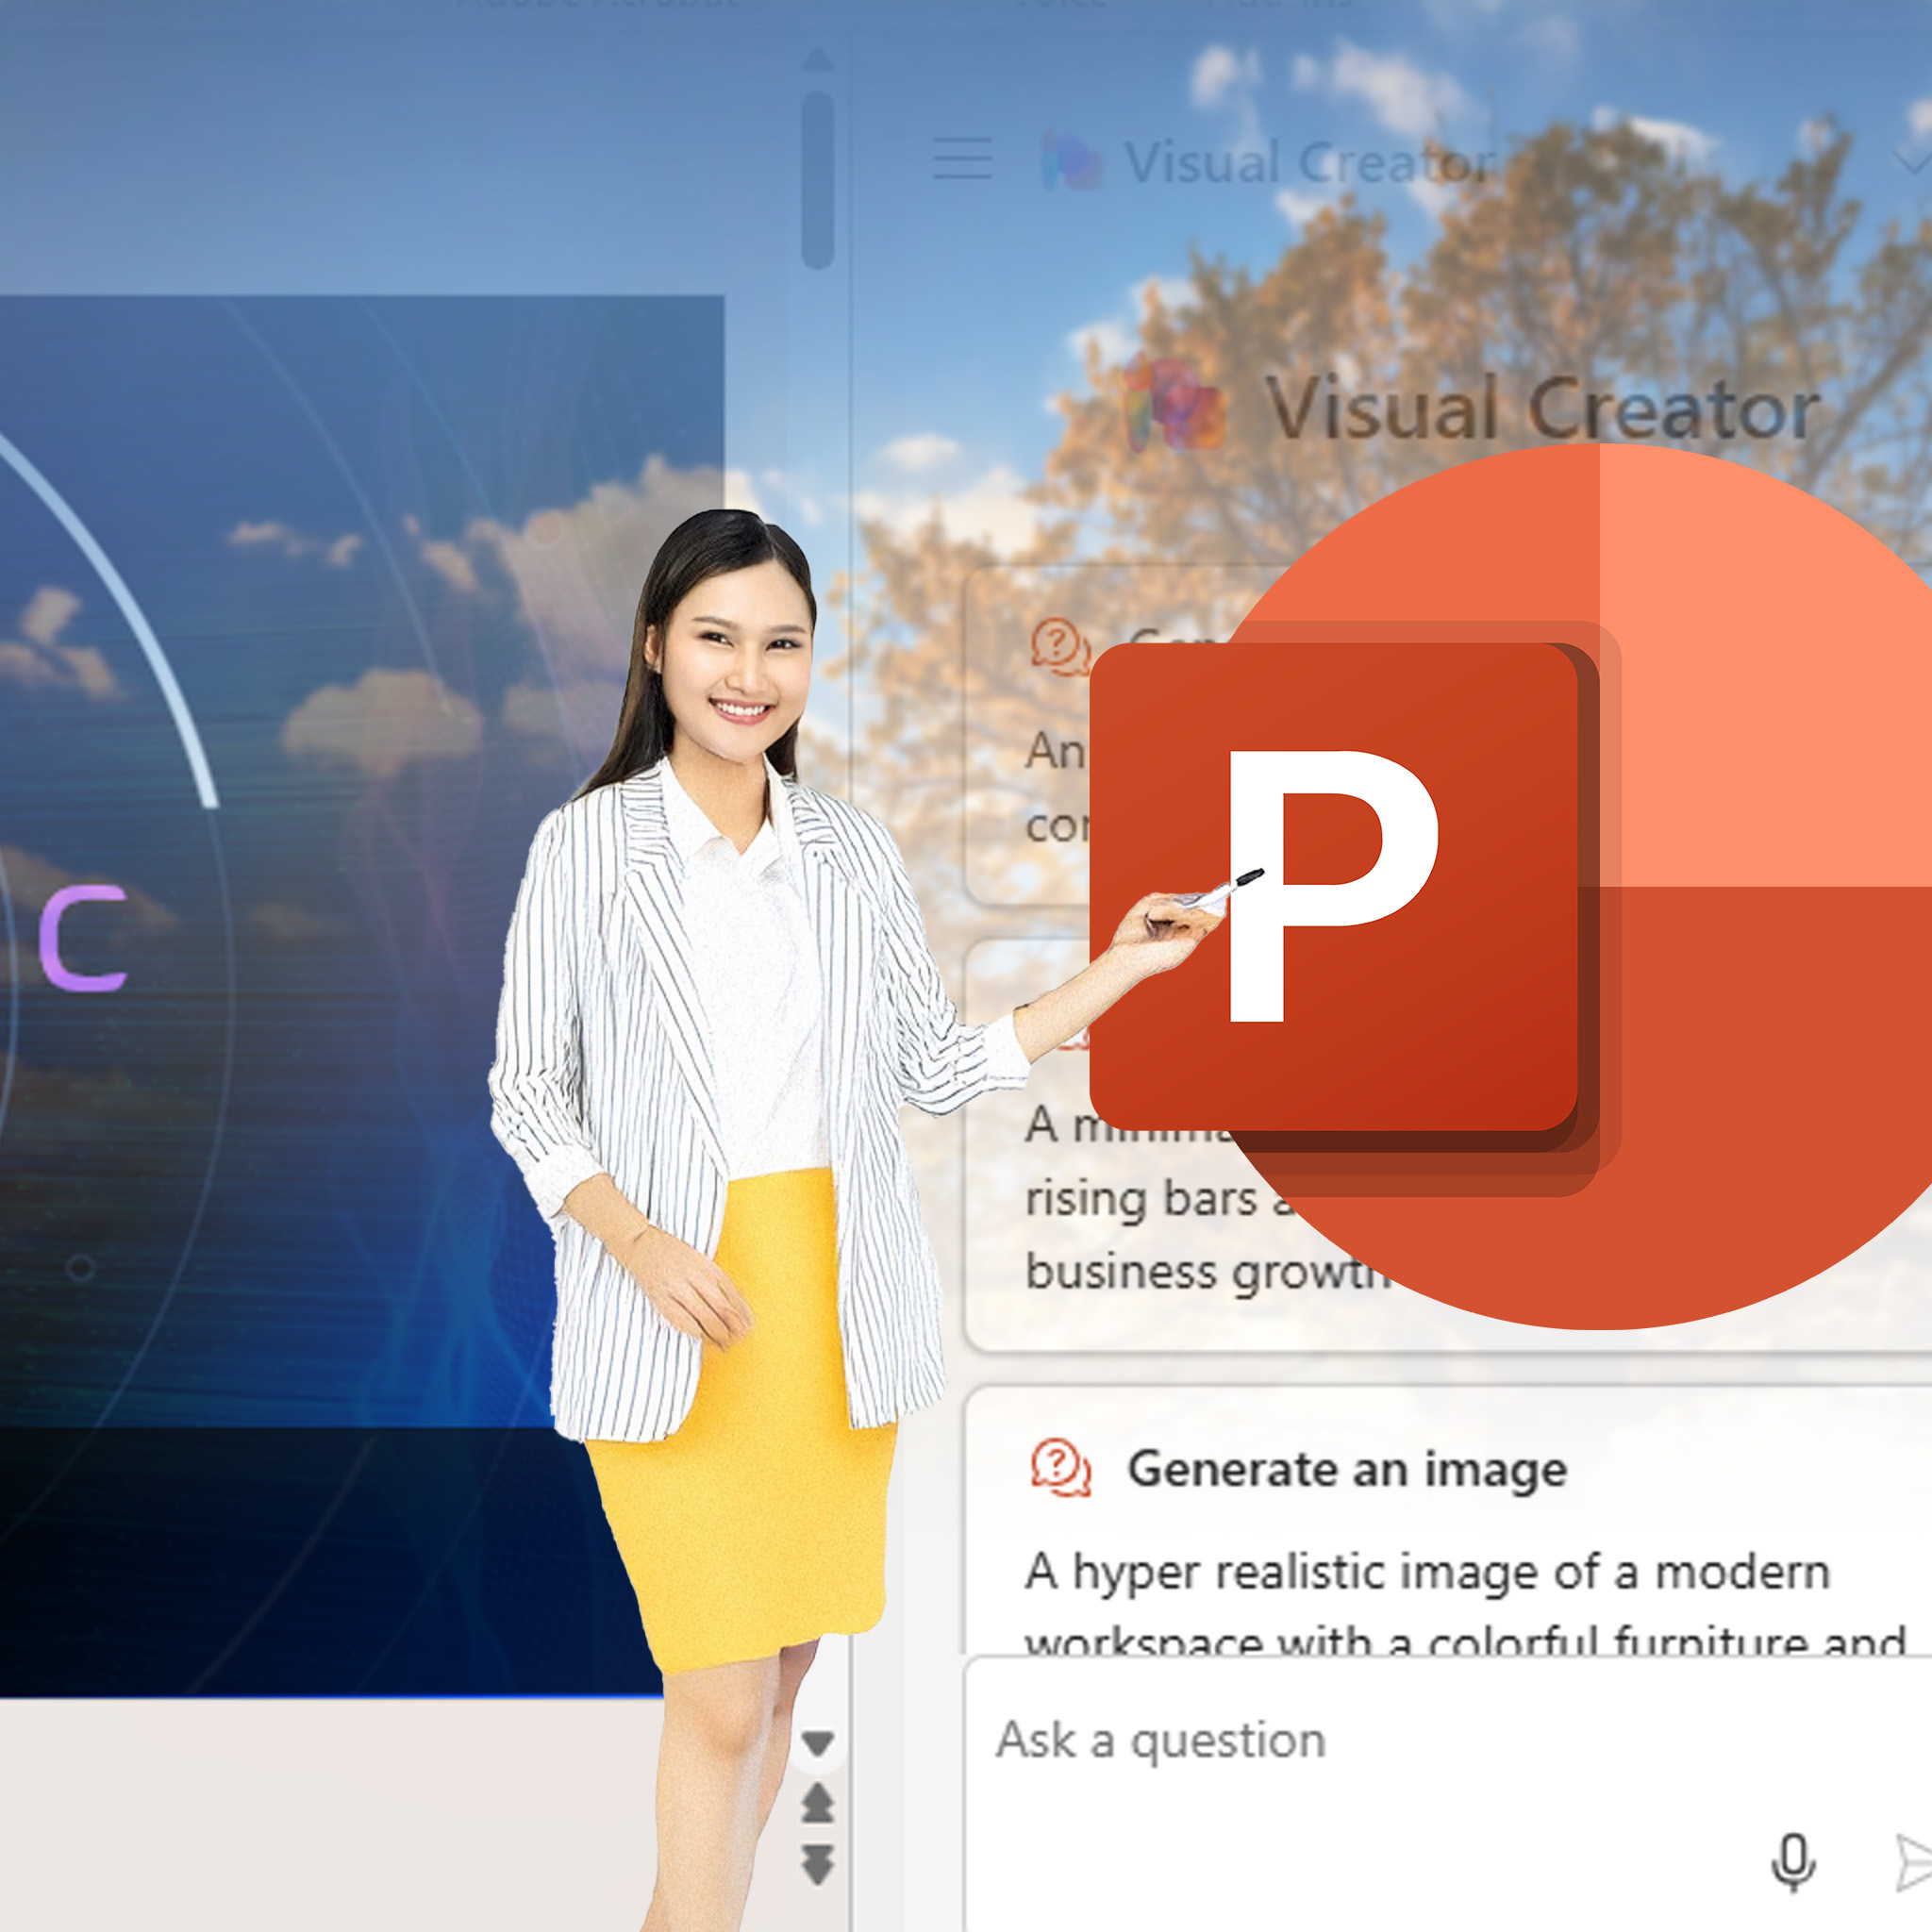Go to previous slide double-arrow button
The height and width of the screenshot is (1932, 1932).
[x=818, y=1803]
